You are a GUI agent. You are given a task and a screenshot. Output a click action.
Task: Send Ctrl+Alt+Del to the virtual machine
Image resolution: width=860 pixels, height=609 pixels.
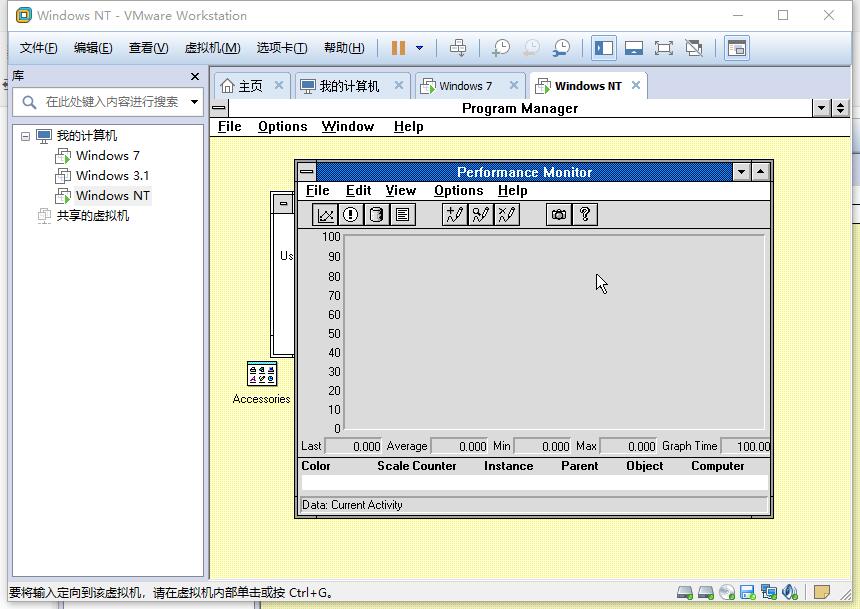[458, 48]
